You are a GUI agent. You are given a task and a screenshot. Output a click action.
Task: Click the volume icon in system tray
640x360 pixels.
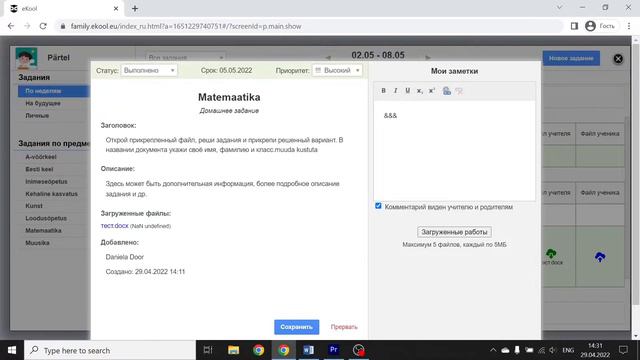pyautogui.click(x=553, y=350)
